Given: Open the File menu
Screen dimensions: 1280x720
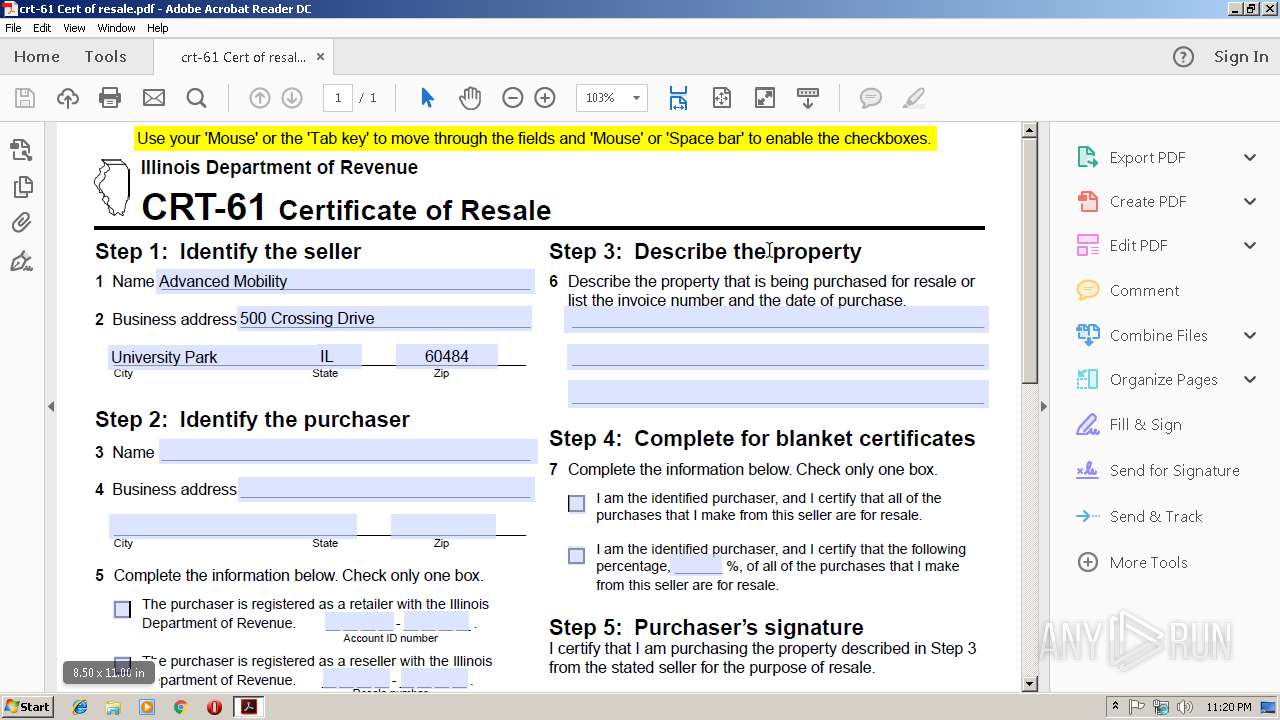Looking at the screenshot, I should pos(13,28).
